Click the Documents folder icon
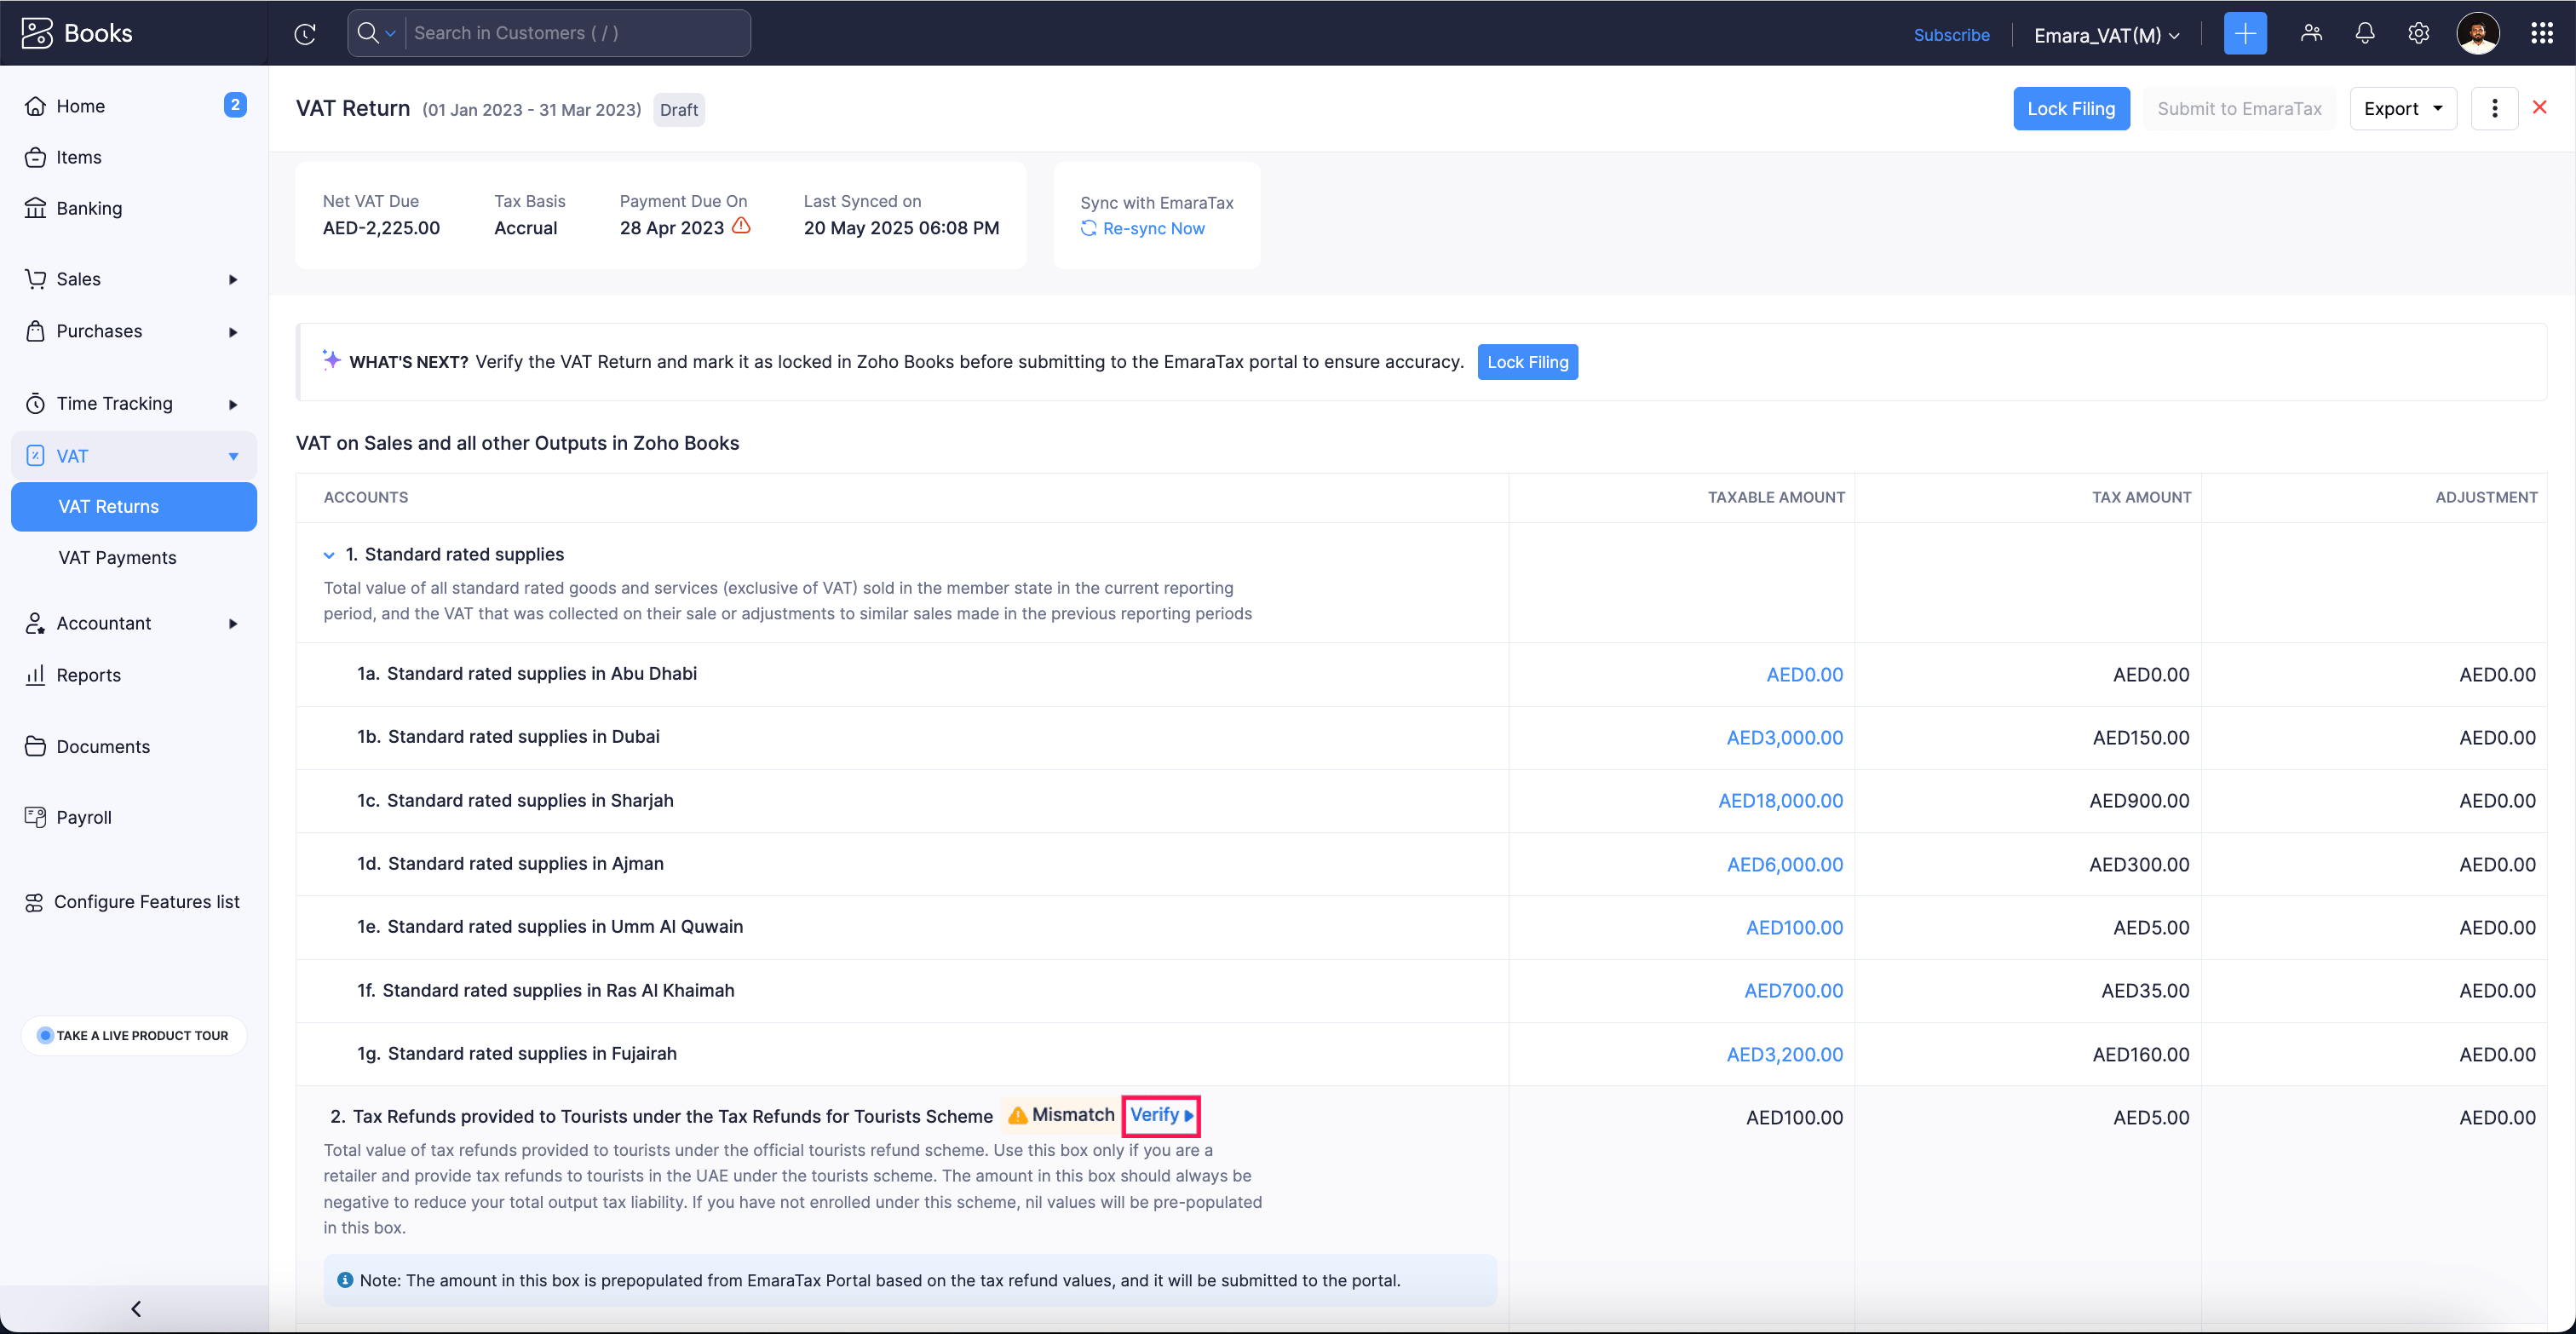2576x1334 pixels. tap(36, 746)
